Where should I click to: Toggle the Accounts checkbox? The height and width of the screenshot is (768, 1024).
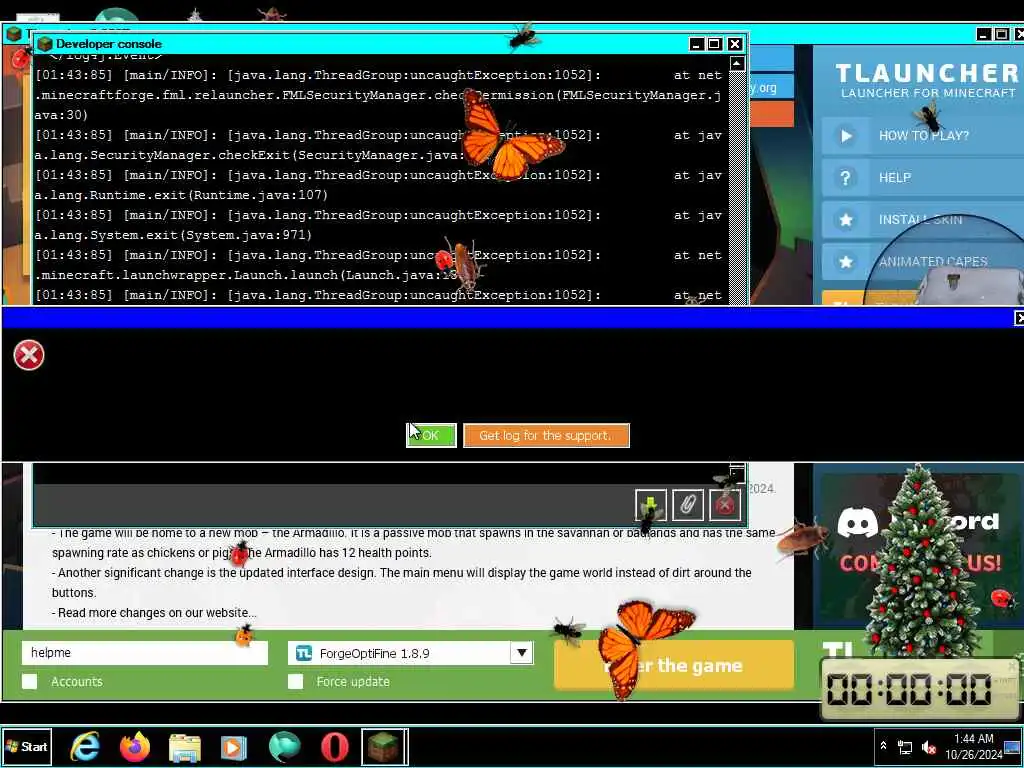(29, 681)
